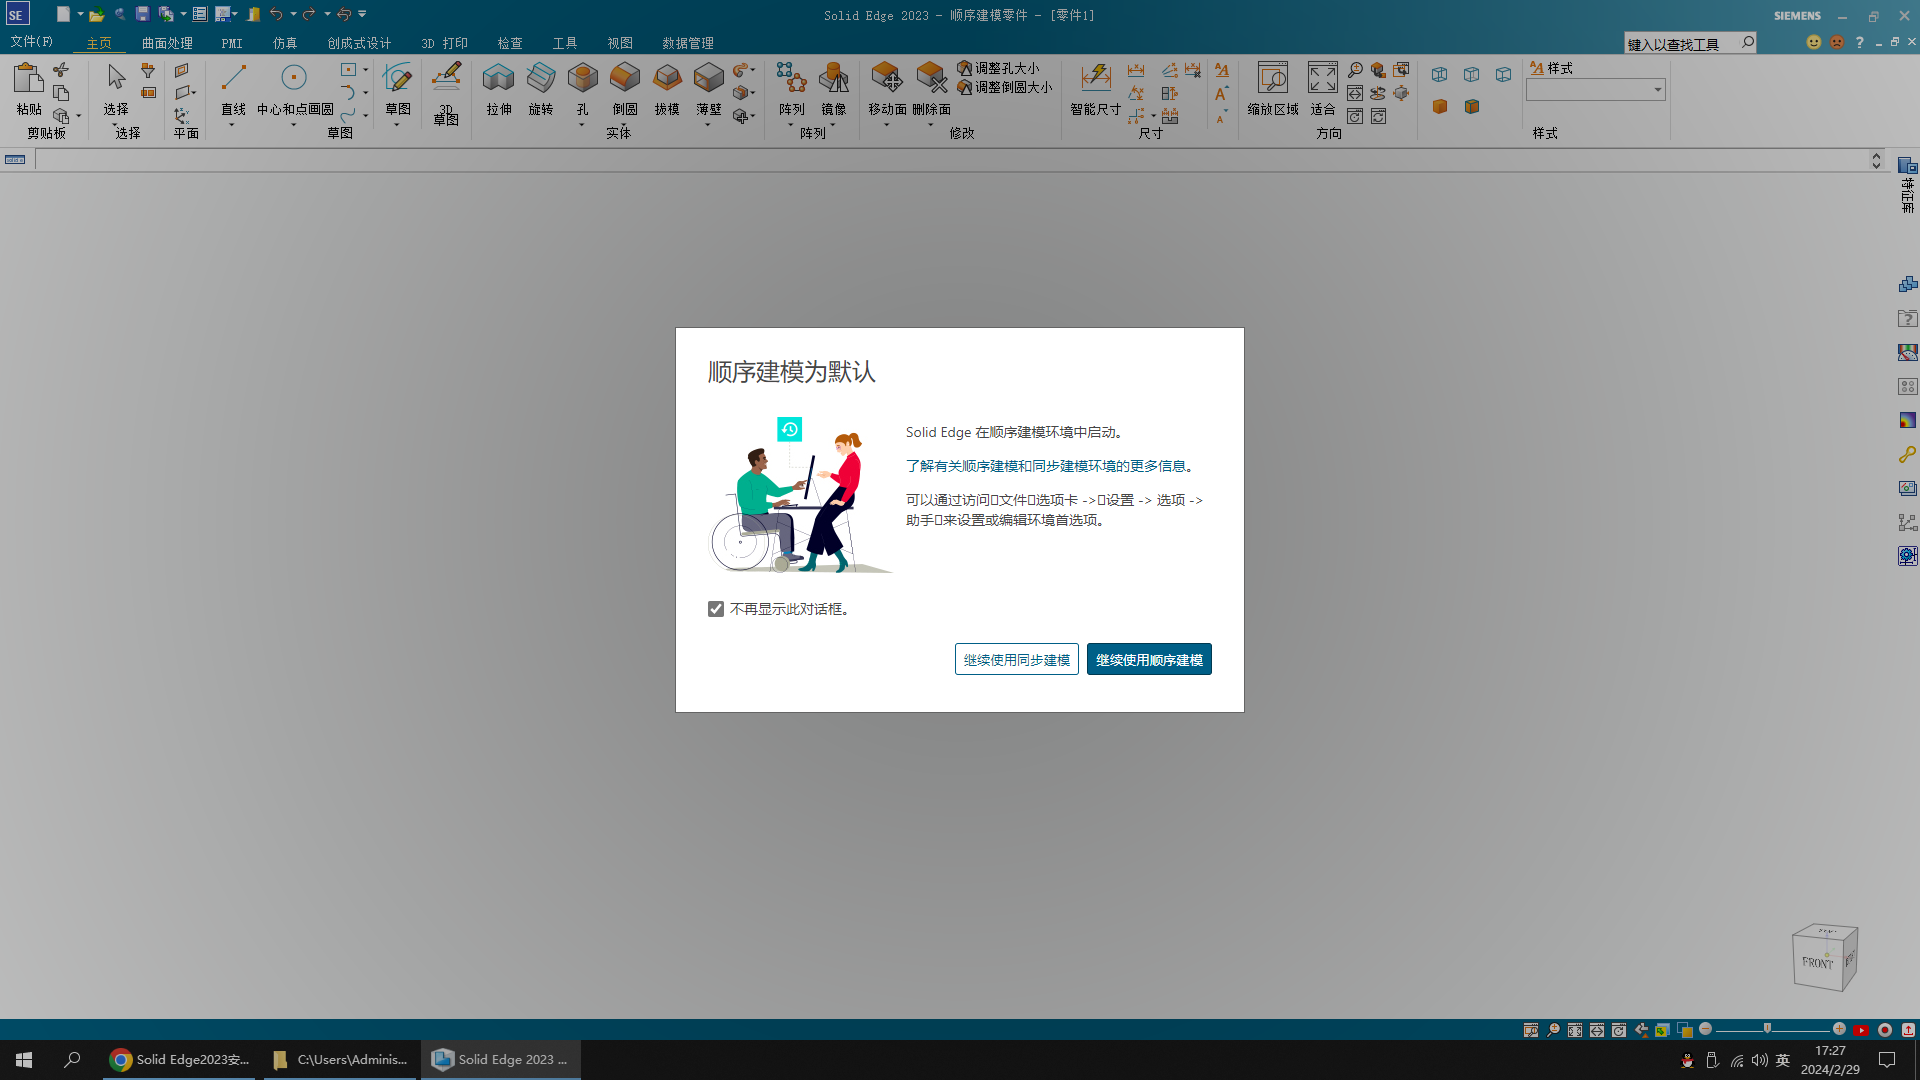Click the first wireframe view style cube
The width and height of the screenshot is (1920, 1080).
tap(1440, 74)
